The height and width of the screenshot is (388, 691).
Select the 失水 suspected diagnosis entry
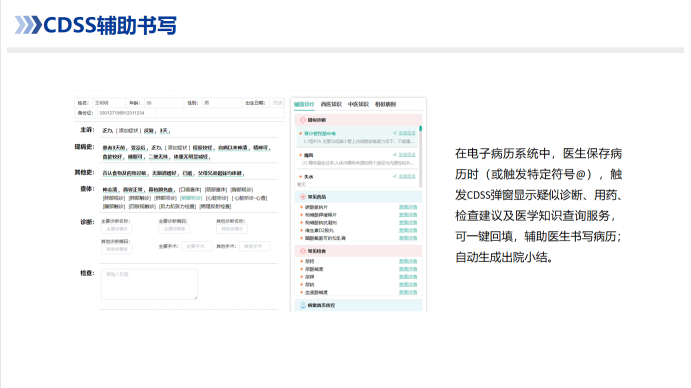358,180
